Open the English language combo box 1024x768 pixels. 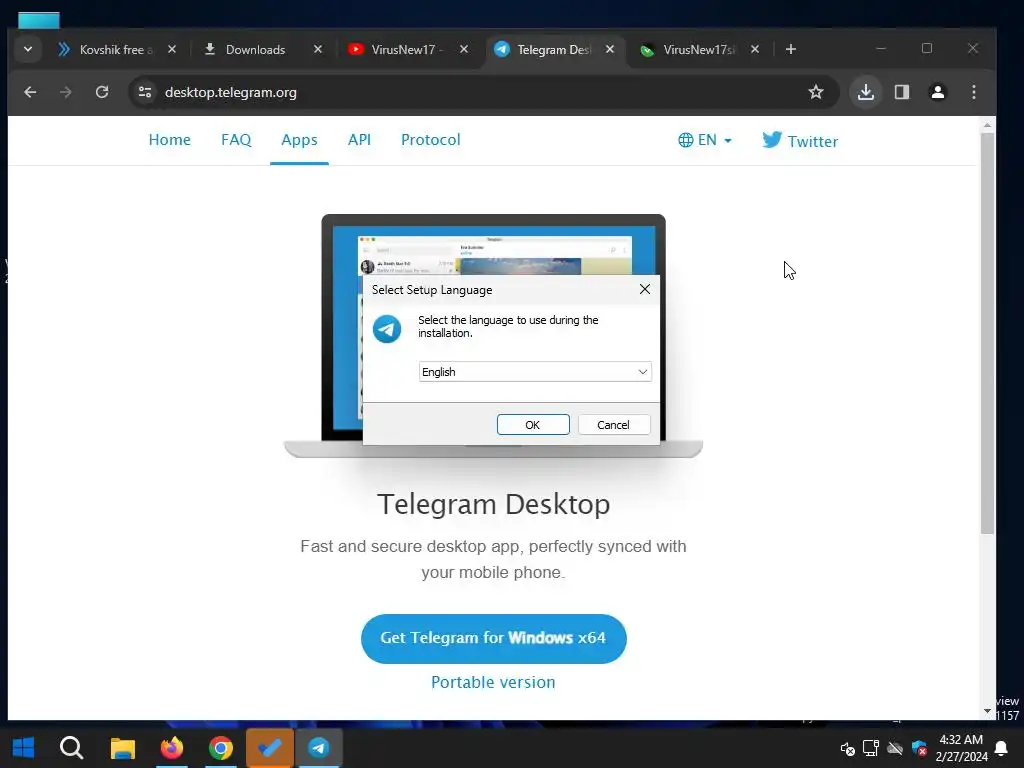[x=535, y=372]
